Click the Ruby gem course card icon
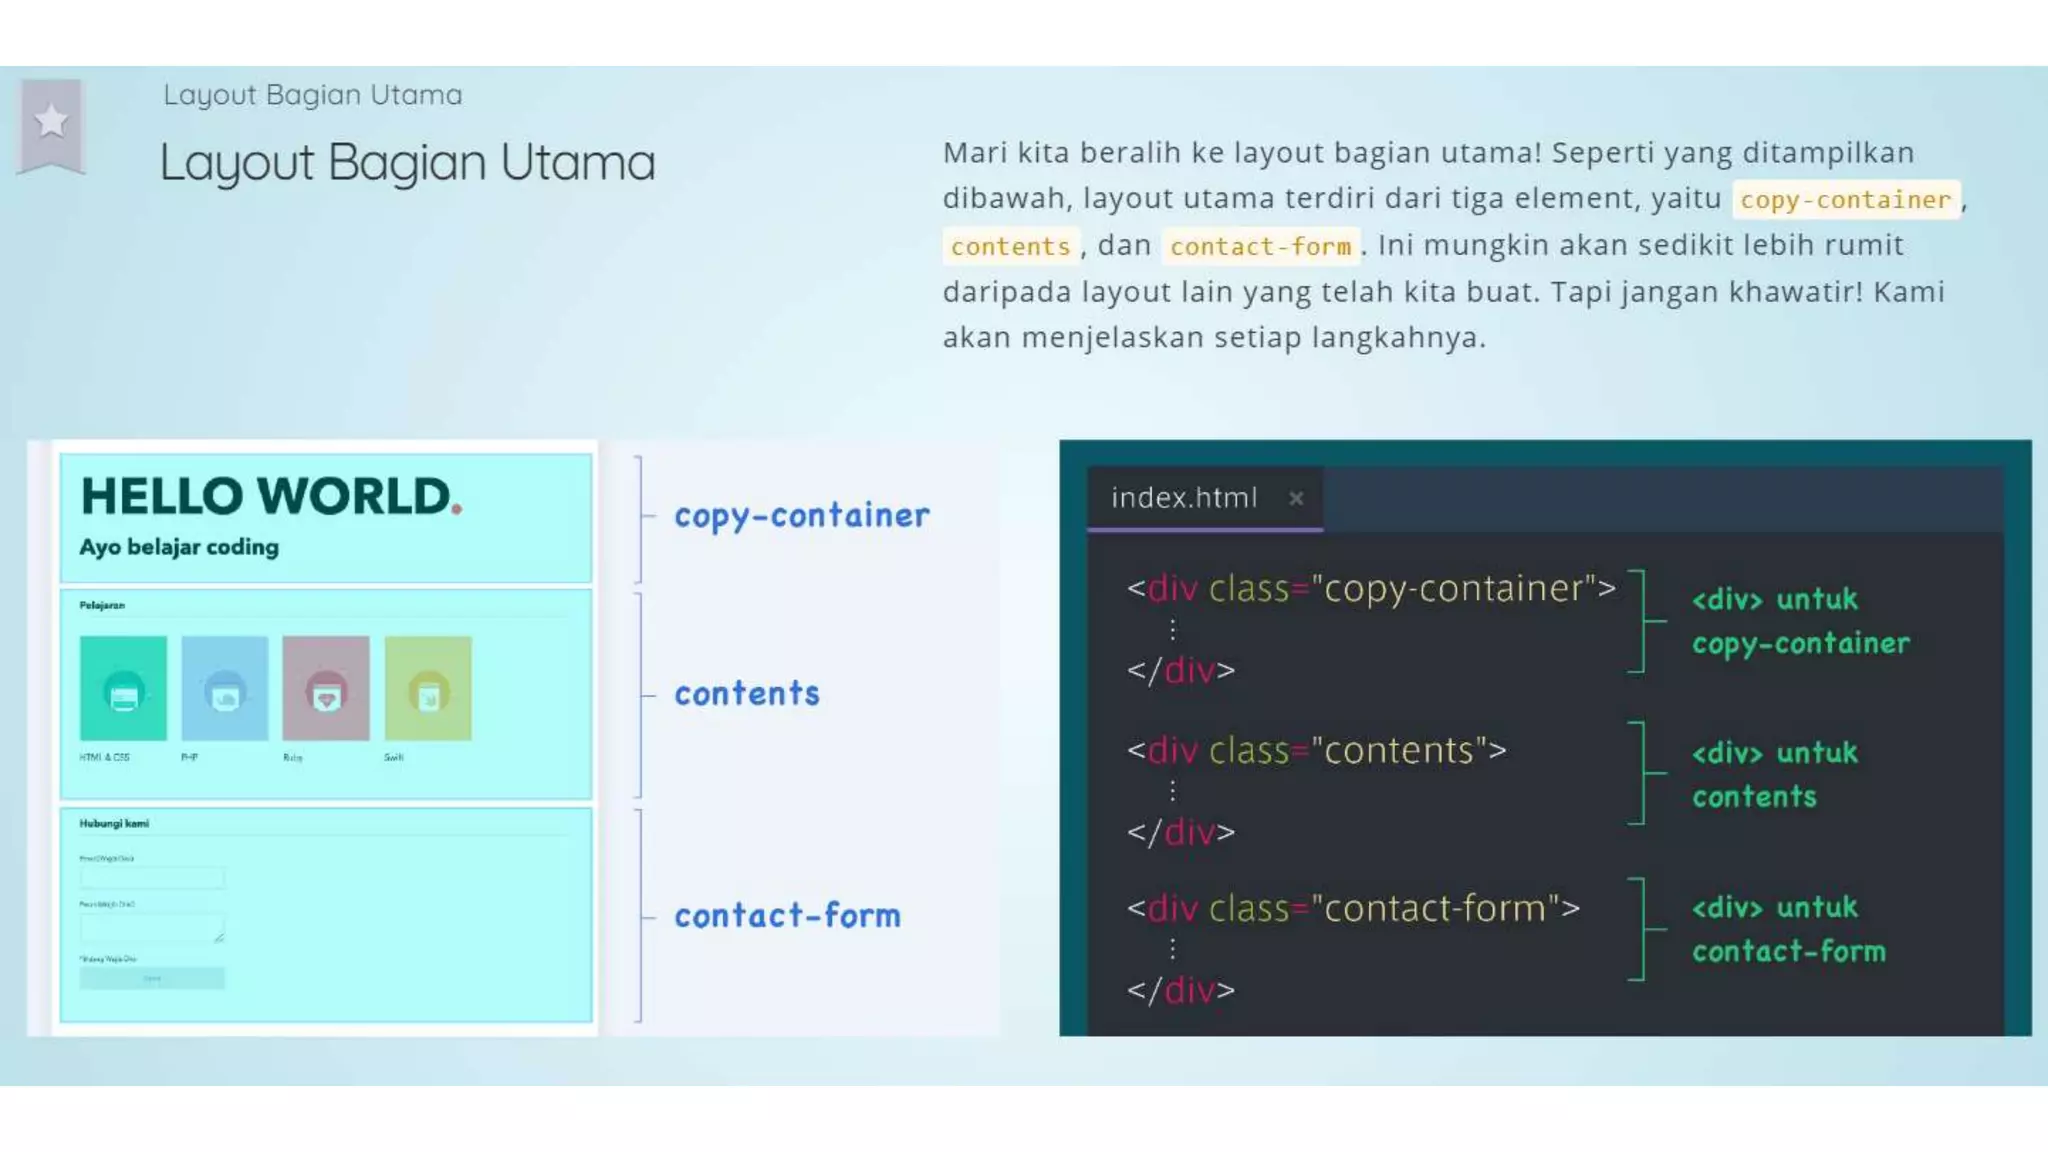This screenshot has width=2048, height=1152. click(x=326, y=689)
